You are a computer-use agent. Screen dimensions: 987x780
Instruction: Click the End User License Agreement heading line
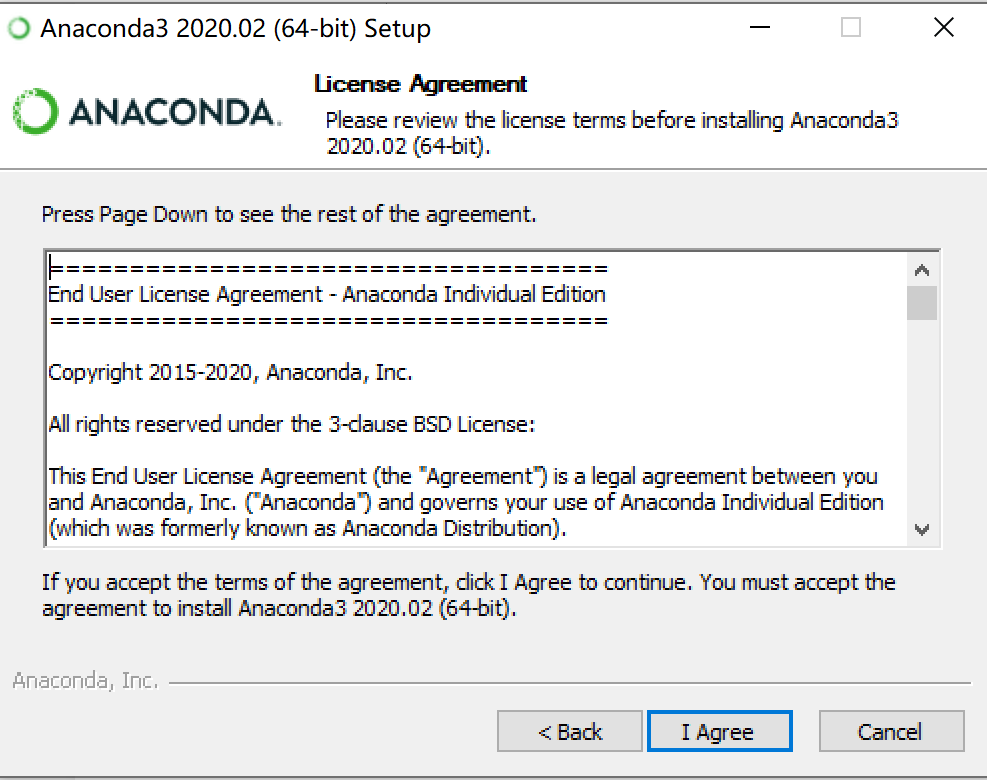point(327,294)
